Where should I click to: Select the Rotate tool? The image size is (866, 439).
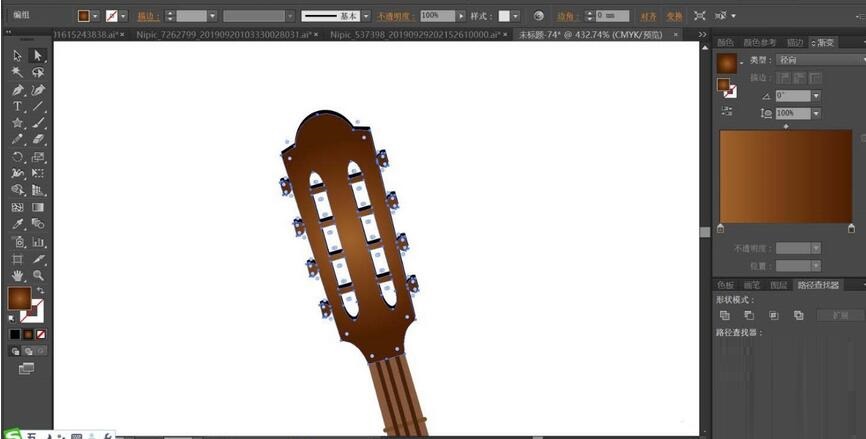pyautogui.click(x=18, y=157)
